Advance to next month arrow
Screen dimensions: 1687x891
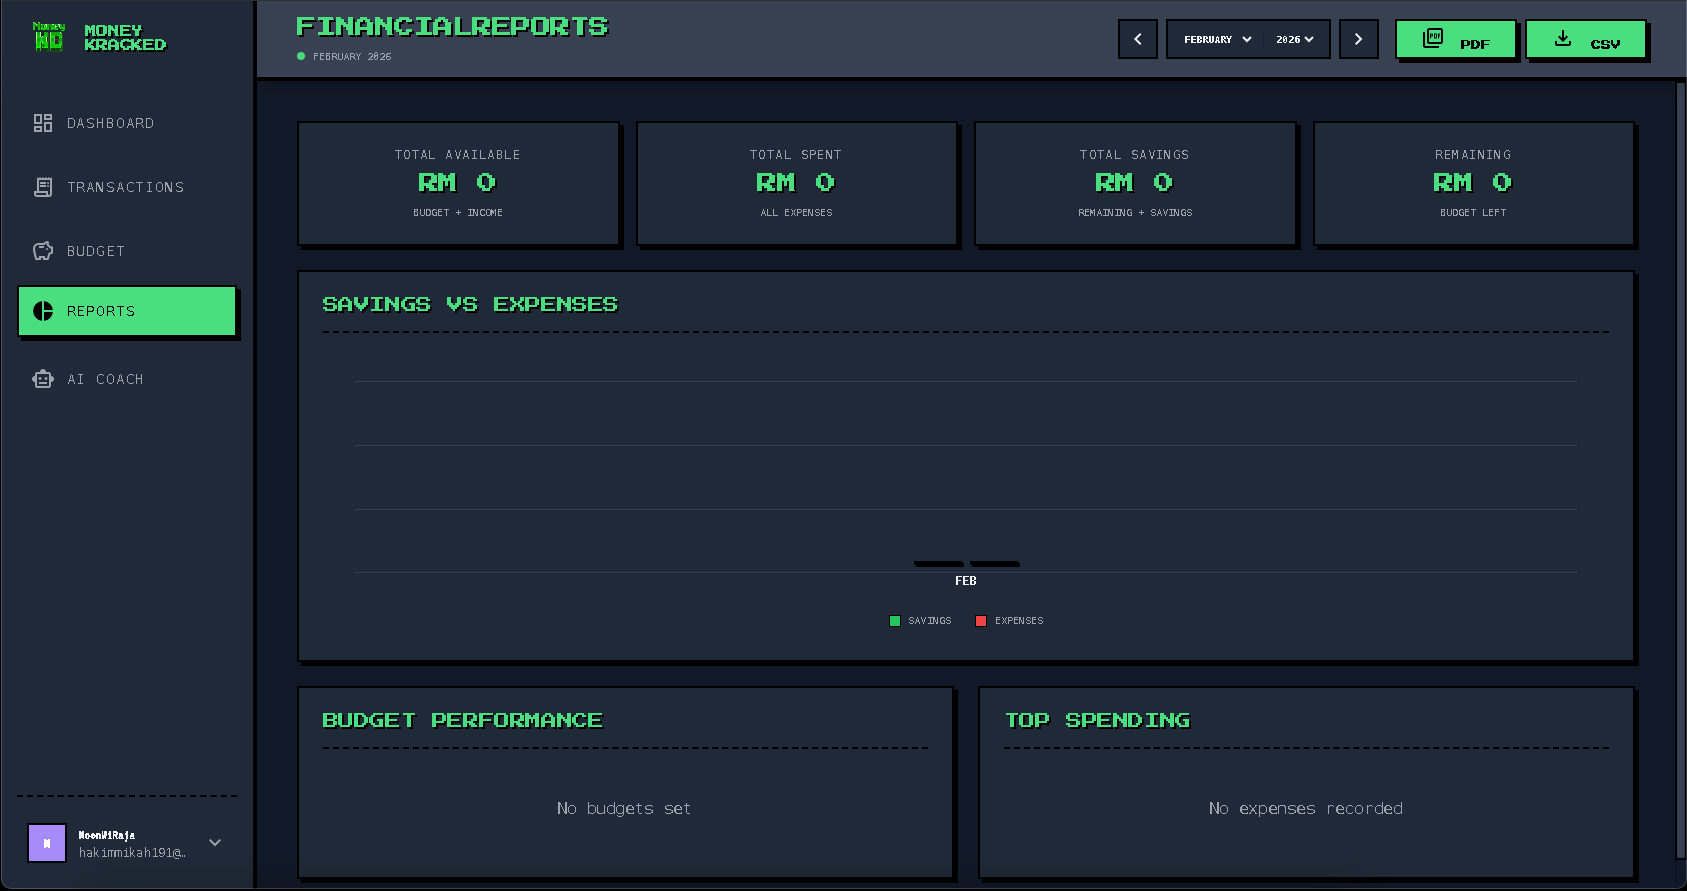(1358, 40)
